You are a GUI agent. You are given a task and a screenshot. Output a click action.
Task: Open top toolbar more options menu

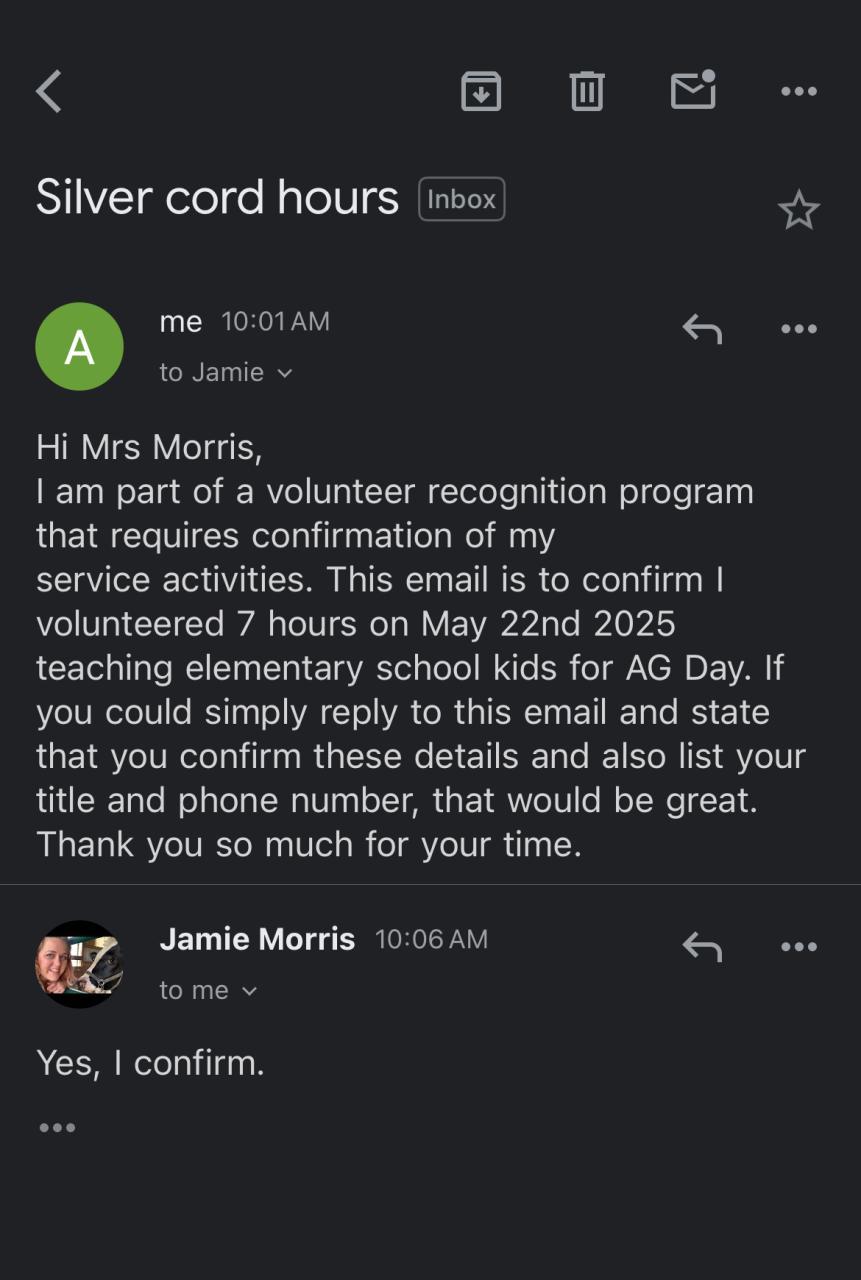coord(798,92)
